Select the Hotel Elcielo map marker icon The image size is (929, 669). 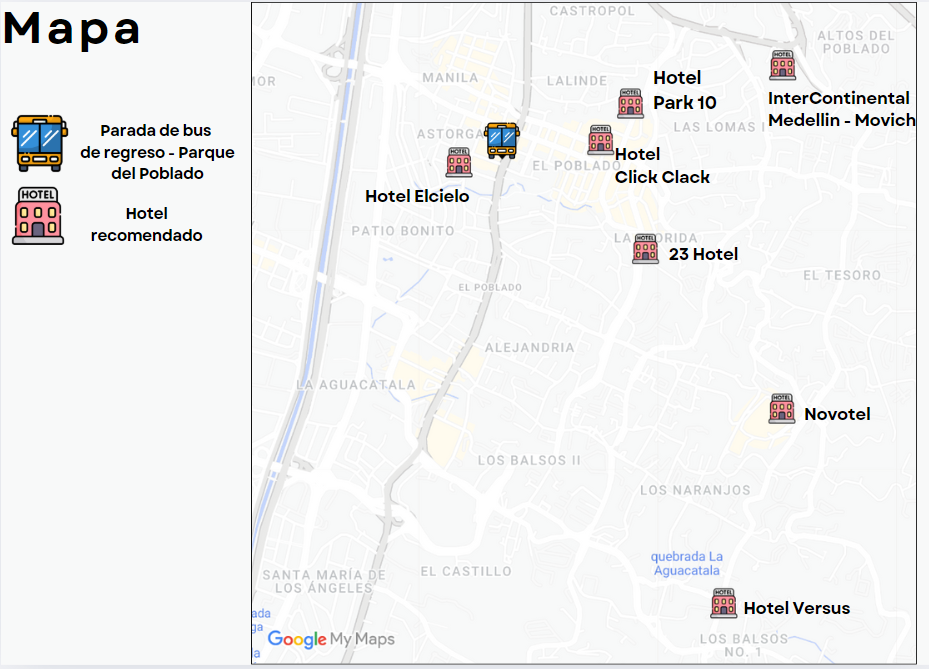point(459,162)
